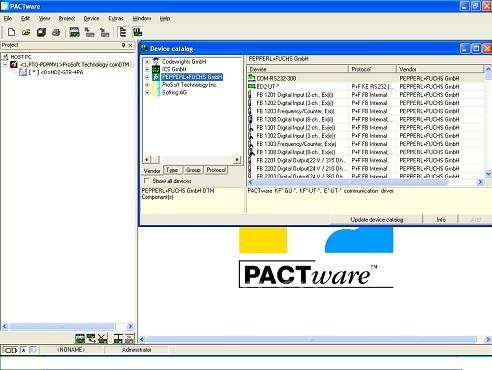Select 'FB 2201 Digital Output' device row
This screenshot has height=370, width=492.
(x=365, y=160)
